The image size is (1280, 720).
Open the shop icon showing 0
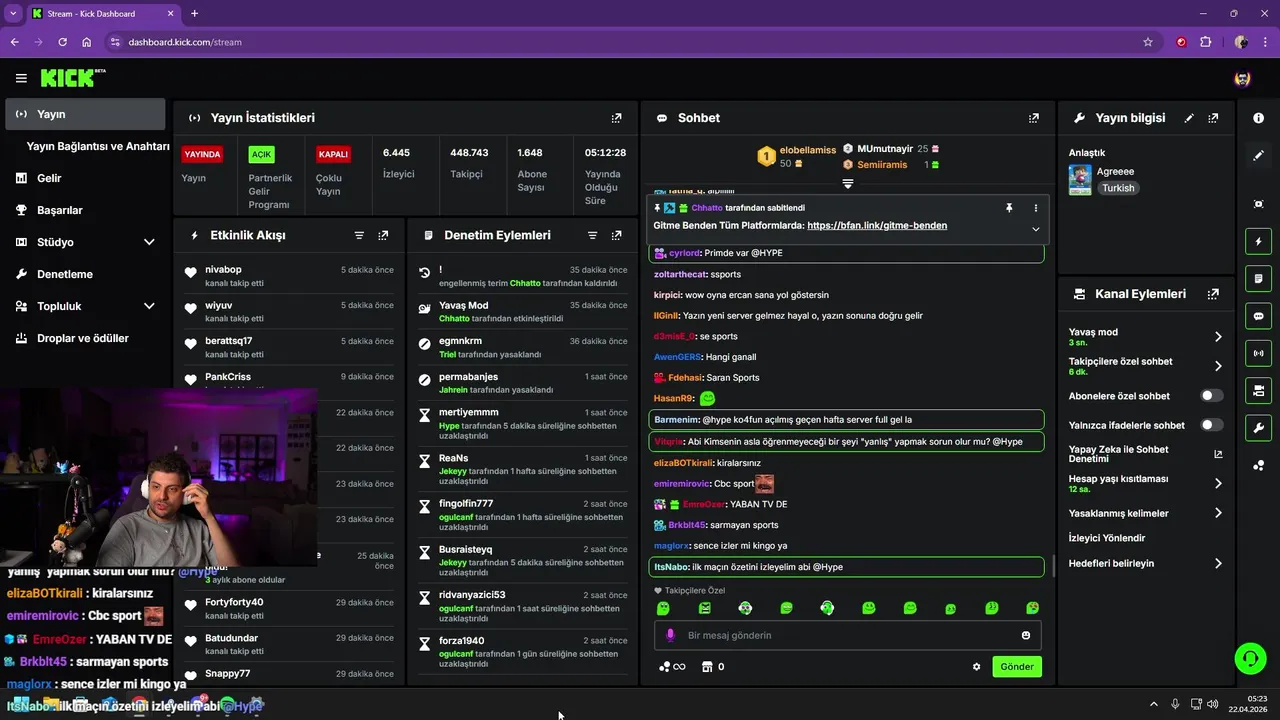[713, 667]
